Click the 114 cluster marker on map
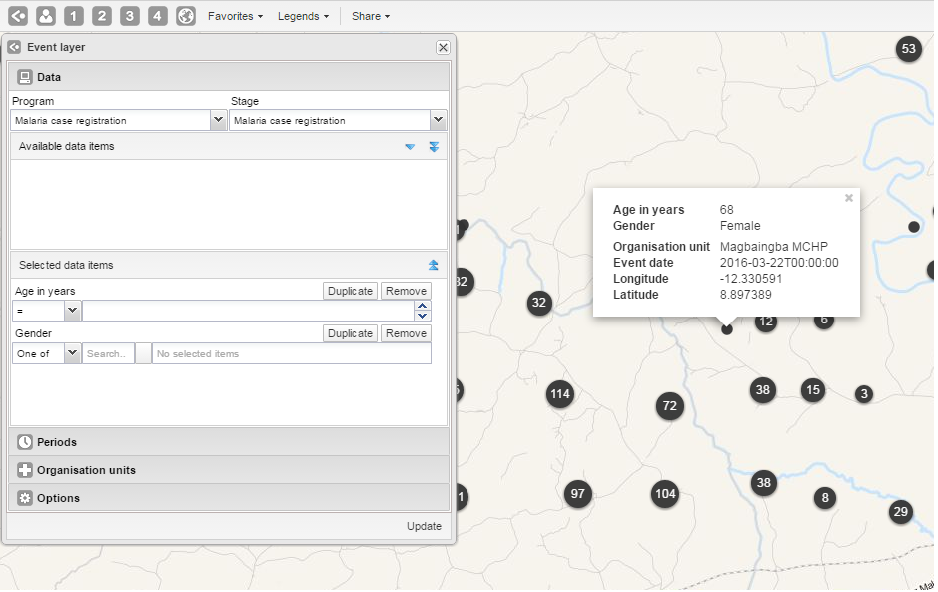938x592 pixels. (x=560, y=394)
